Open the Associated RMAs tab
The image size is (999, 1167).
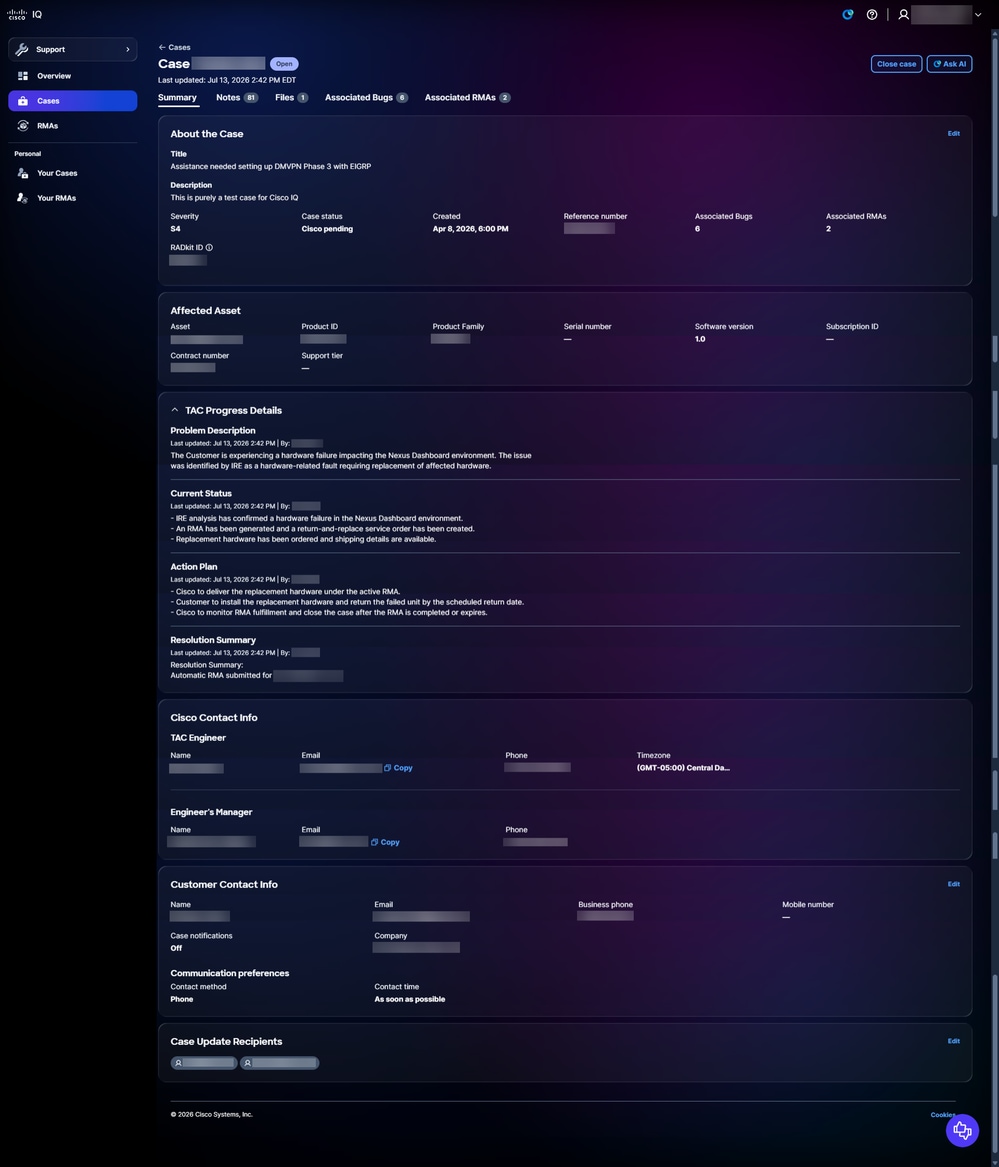coord(467,97)
